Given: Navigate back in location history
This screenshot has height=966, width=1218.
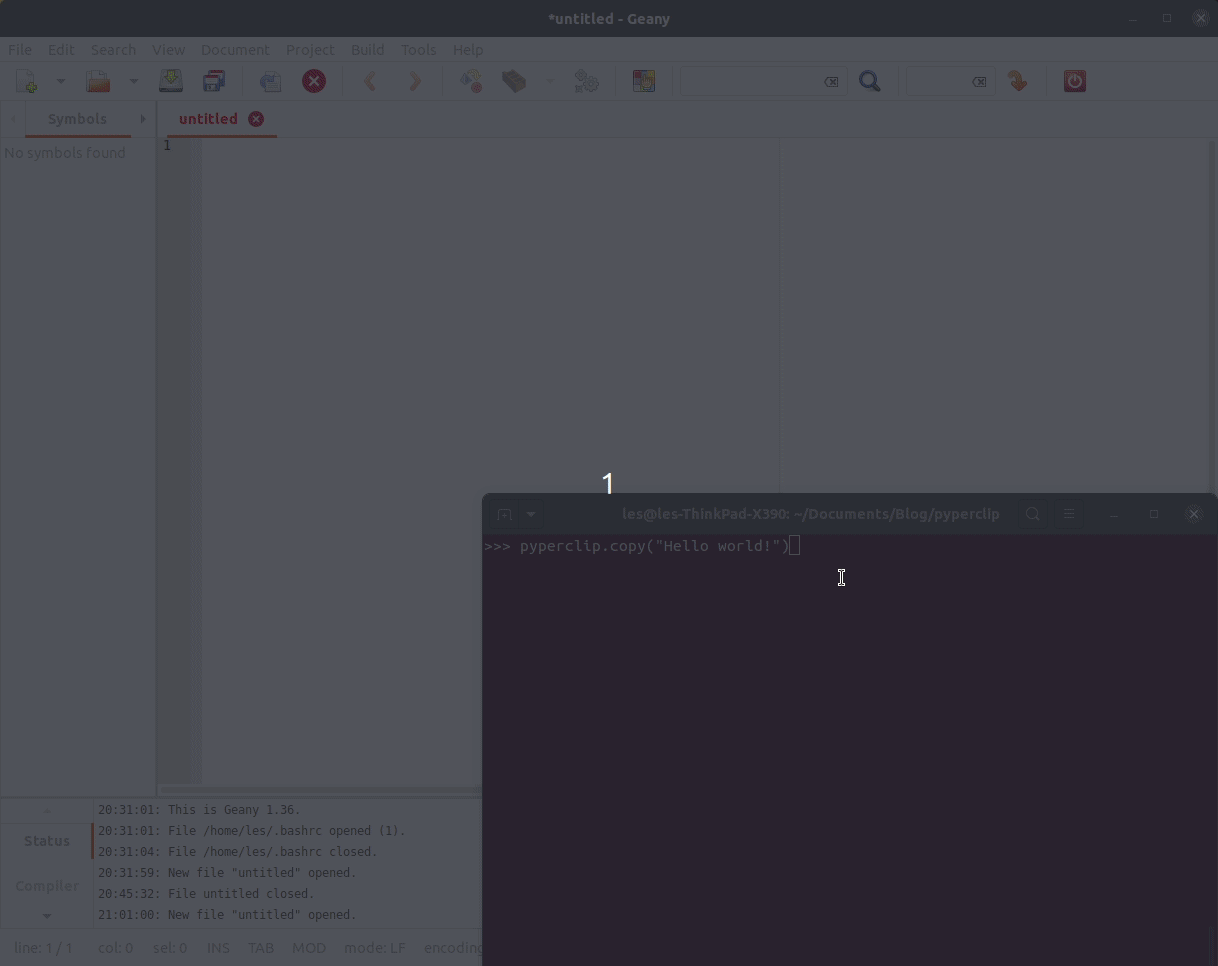Looking at the screenshot, I should (371, 81).
